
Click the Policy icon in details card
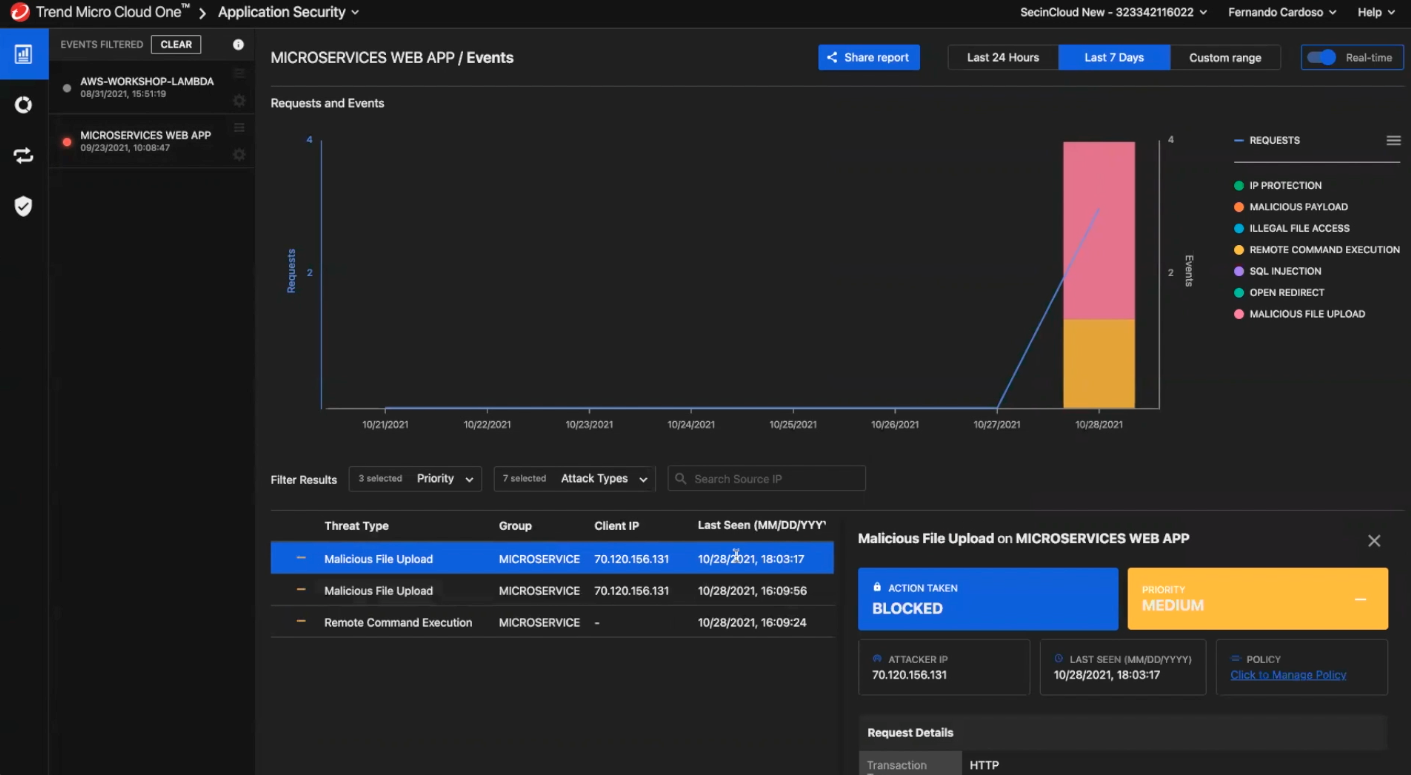(x=1236, y=659)
